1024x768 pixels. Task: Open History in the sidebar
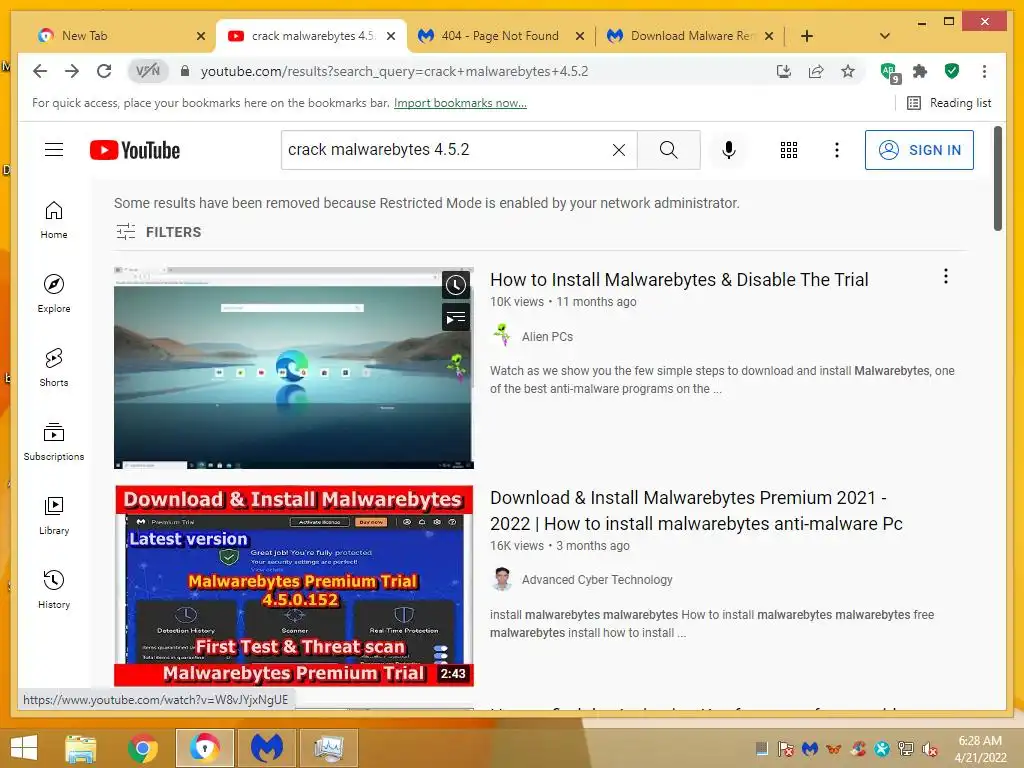(54, 590)
